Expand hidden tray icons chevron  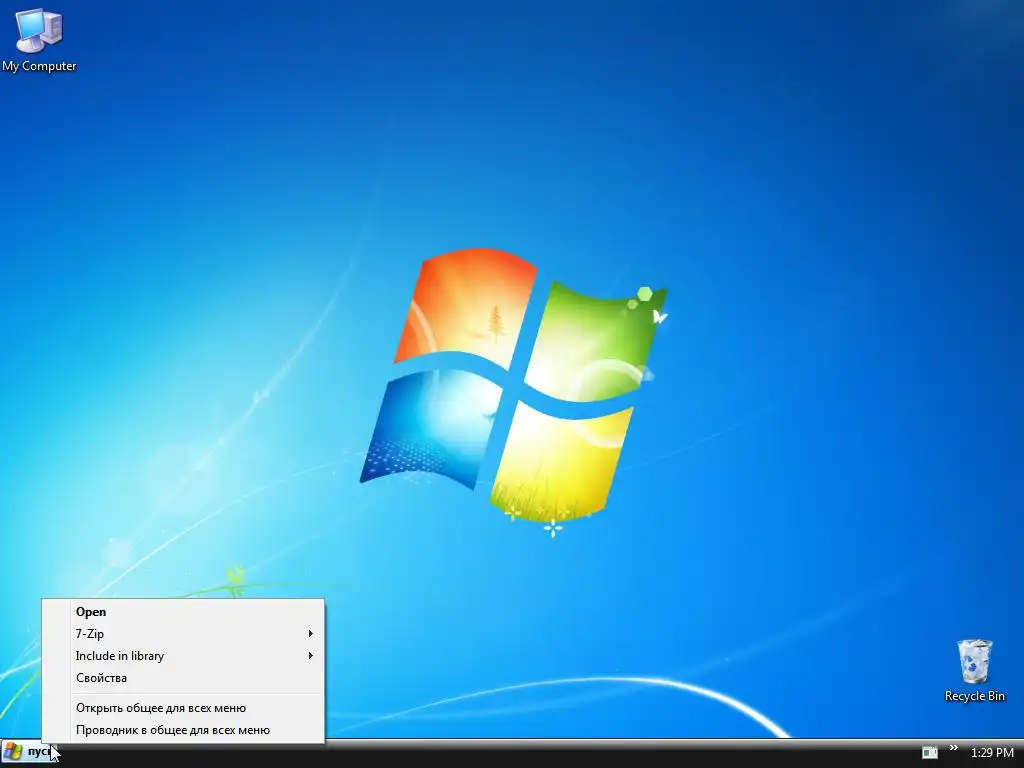(x=953, y=748)
